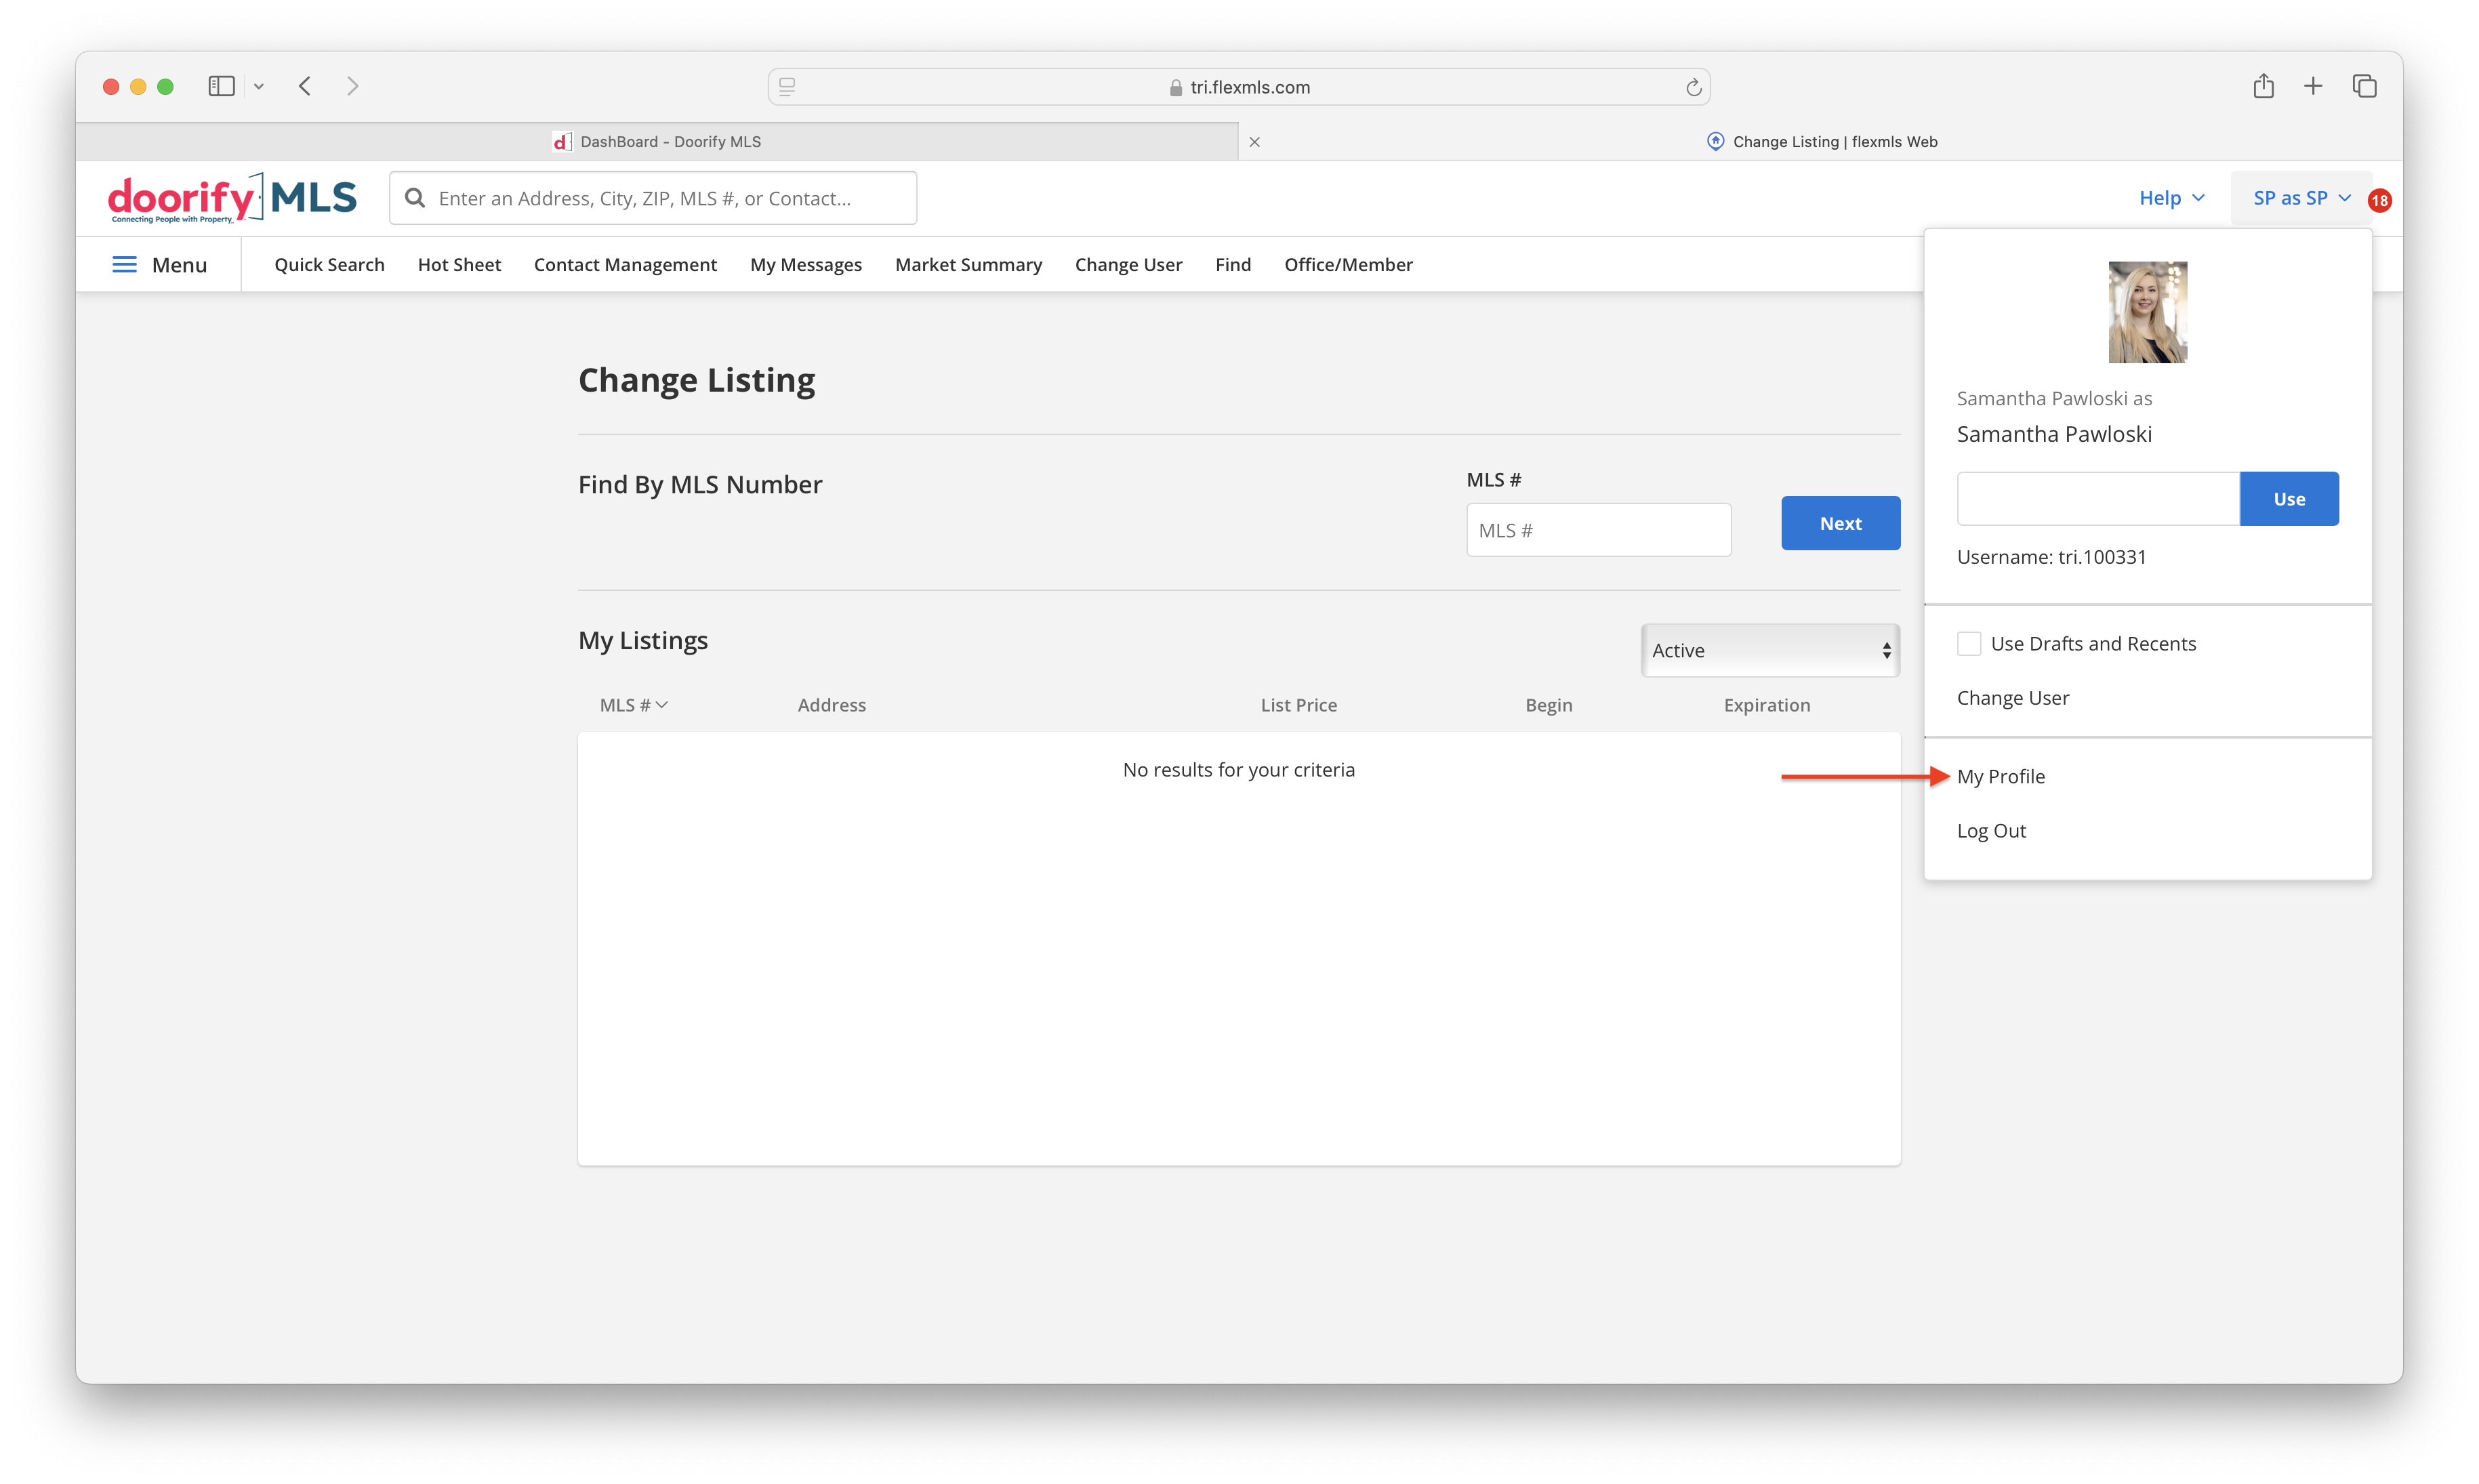Image resolution: width=2479 pixels, height=1484 pixels.
Task: Click the blue Next button
Action: (x=1840, y=523)
